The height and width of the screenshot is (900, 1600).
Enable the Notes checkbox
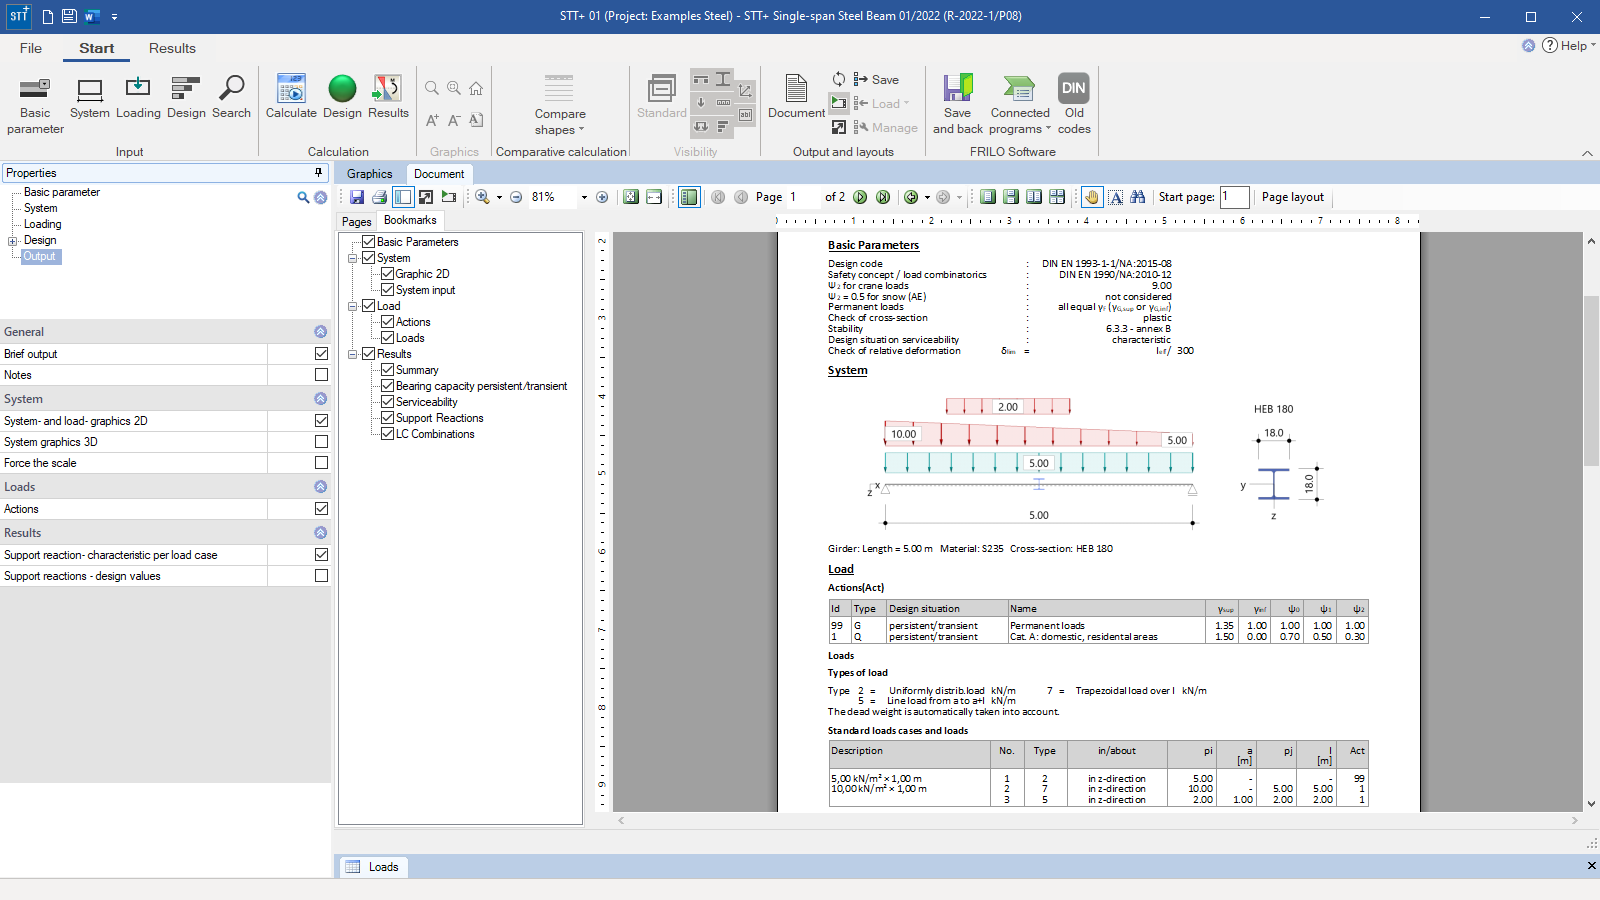[321, 374]
